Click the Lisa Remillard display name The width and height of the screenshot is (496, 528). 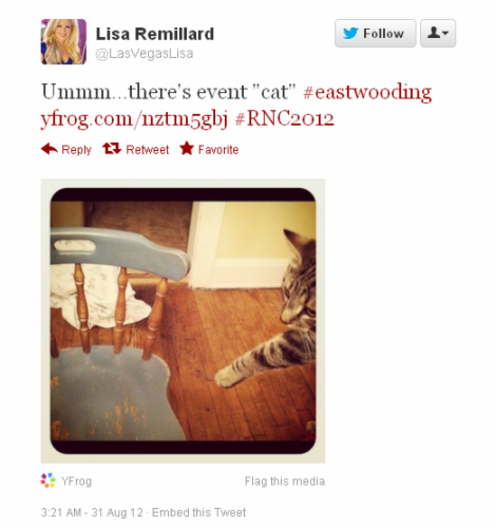155,34
